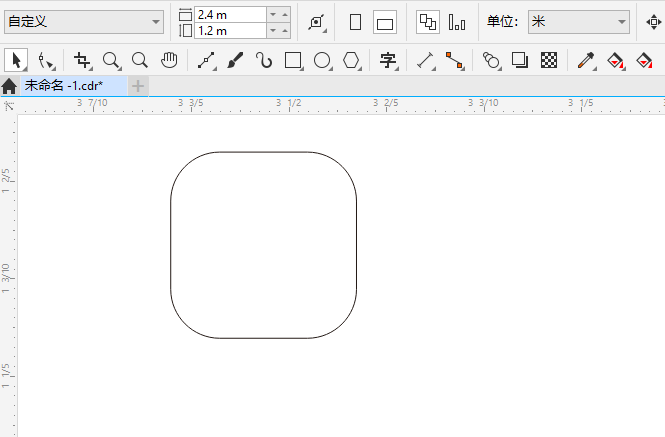Viewport: 665px width, 437px height.
Task: Select the Artistic Media brush tool
Action: (235, 61)
